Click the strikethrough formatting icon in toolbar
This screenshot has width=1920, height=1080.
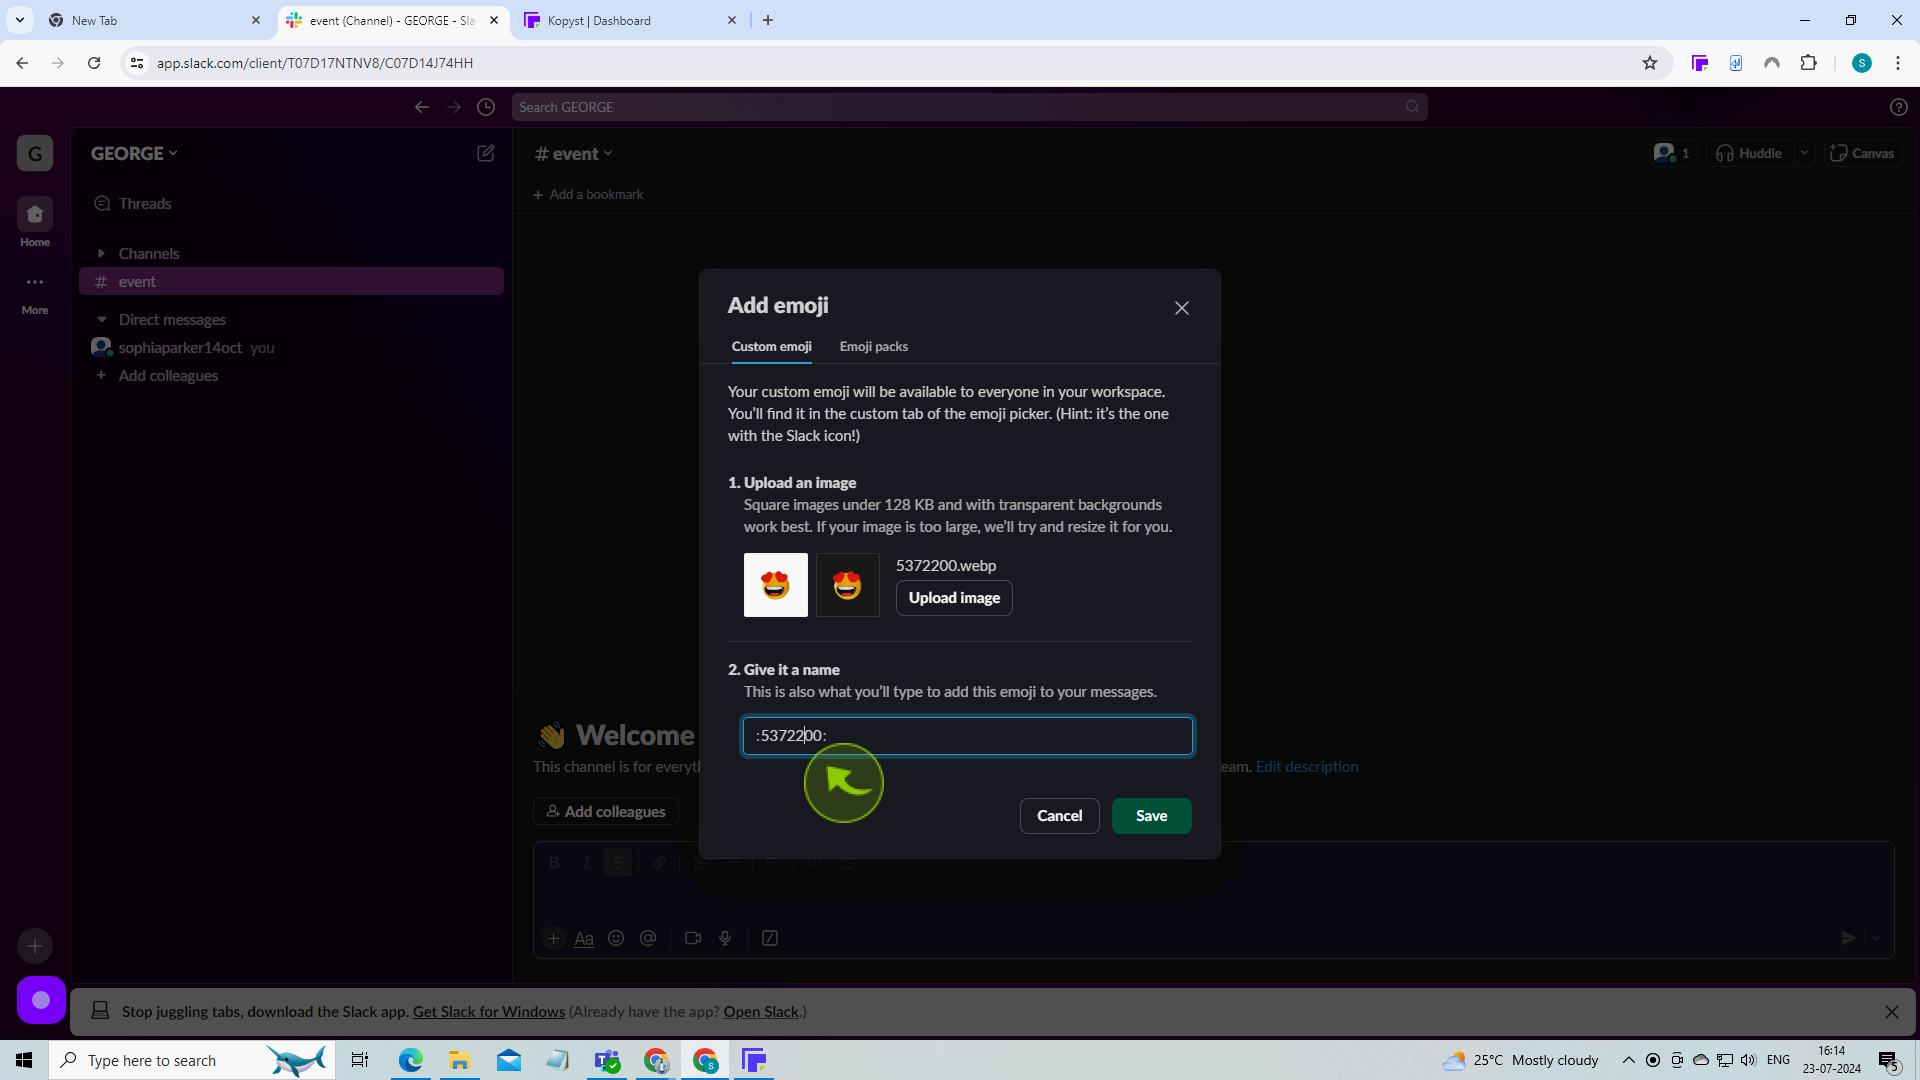[x=617, y=862]
